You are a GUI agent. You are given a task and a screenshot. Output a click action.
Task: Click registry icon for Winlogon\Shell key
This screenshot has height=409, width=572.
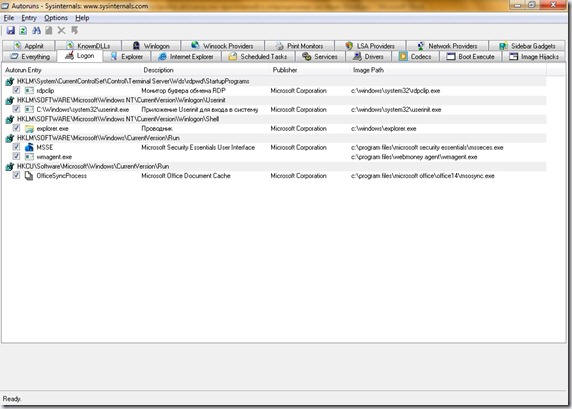pyautogui.click(x=10, y=119)
